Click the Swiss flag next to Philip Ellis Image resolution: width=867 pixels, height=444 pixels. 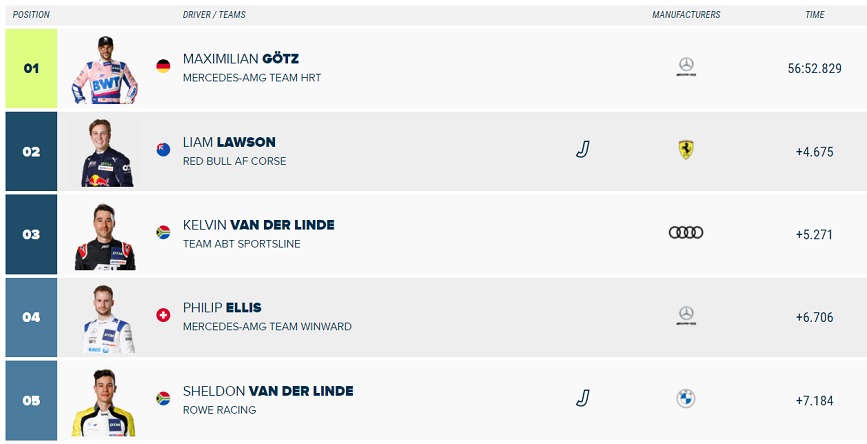pyautogui.click(x=163, y=315)
